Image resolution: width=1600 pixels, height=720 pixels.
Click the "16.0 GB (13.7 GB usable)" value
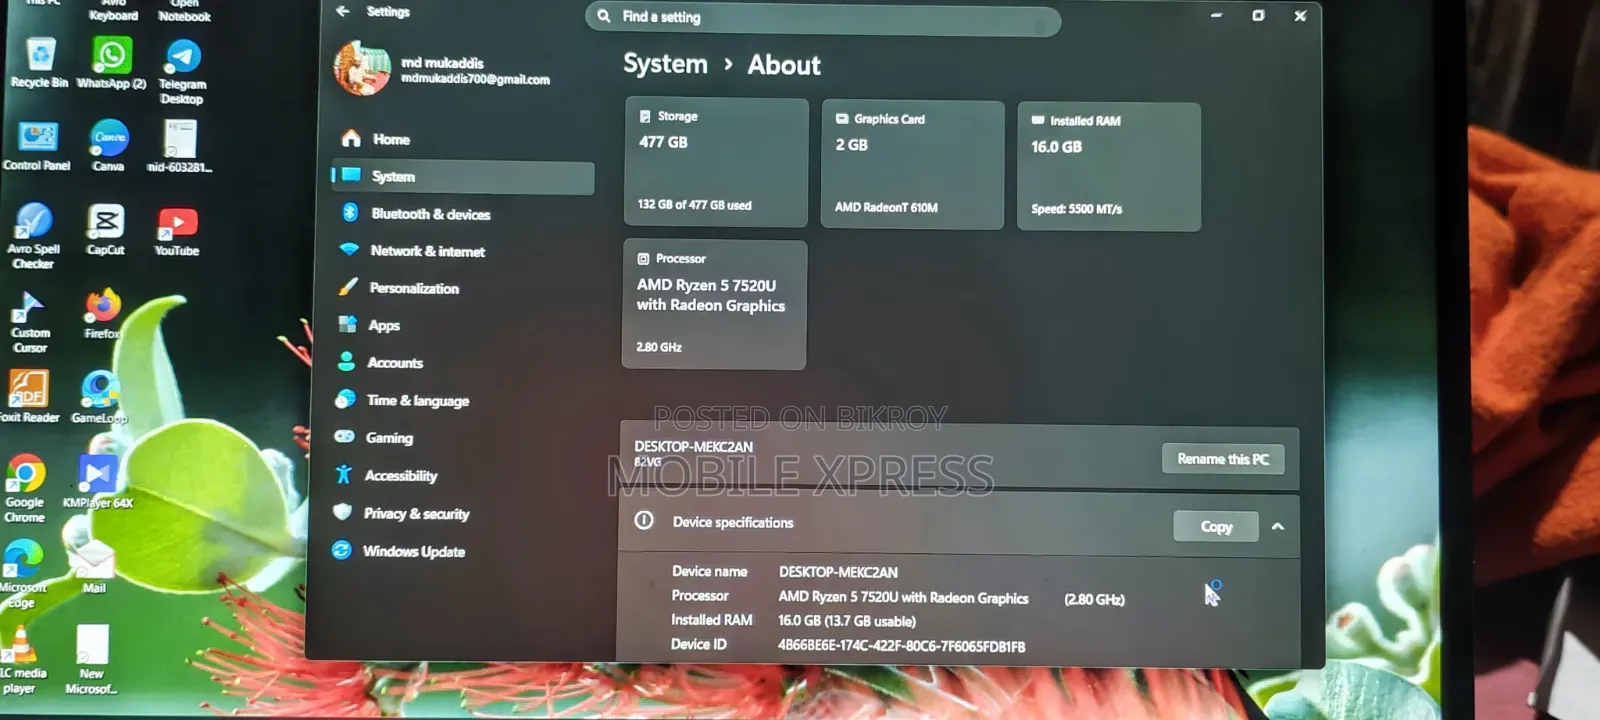[x=846, y=621]
